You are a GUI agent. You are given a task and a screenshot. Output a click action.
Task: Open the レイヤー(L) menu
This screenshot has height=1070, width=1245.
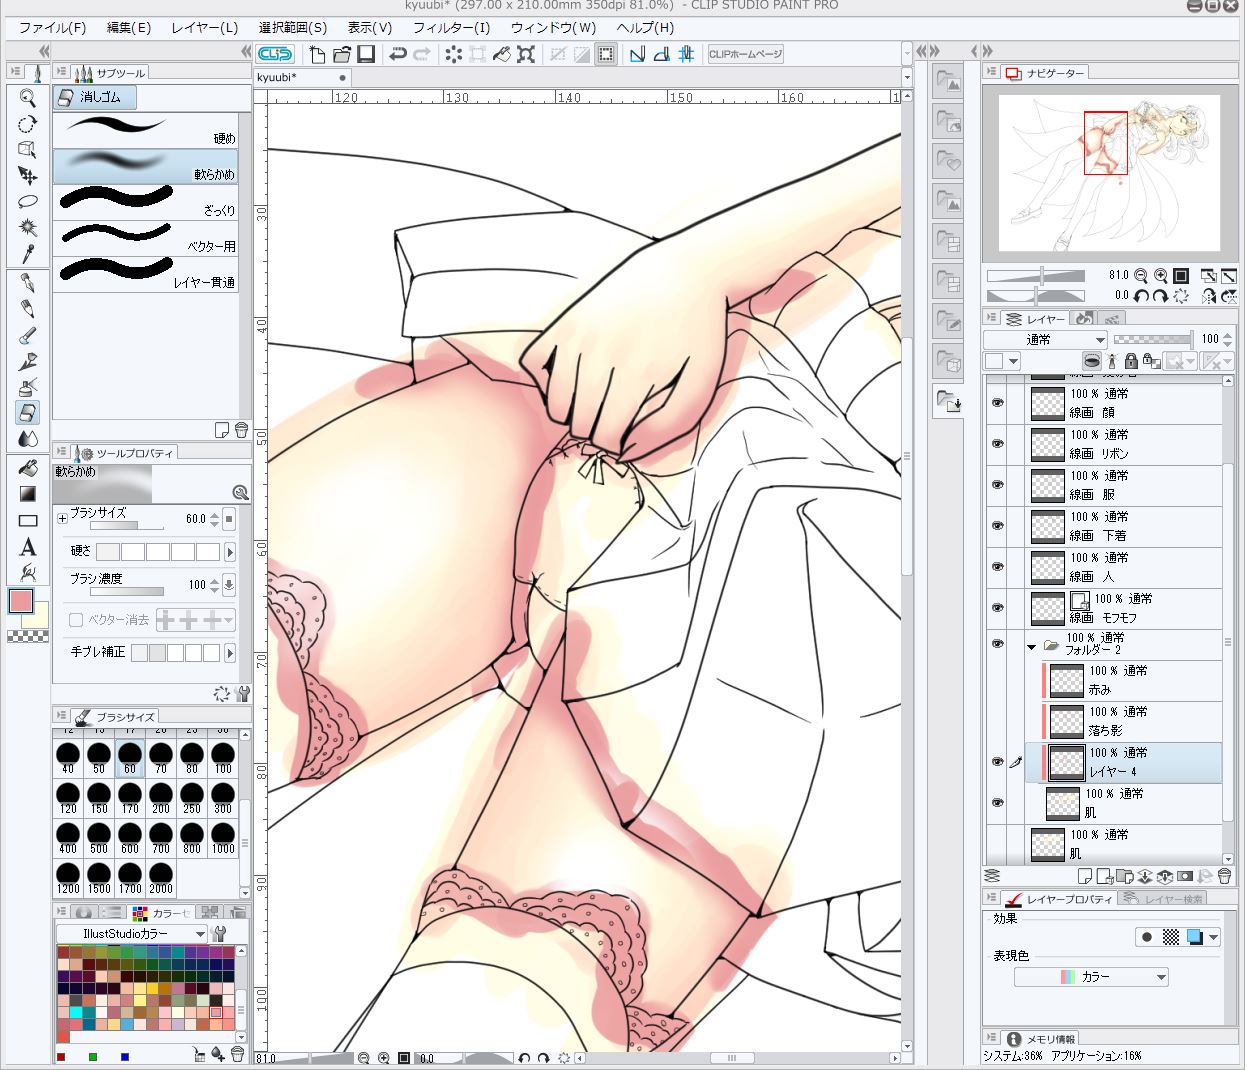[x=204, y=28]
